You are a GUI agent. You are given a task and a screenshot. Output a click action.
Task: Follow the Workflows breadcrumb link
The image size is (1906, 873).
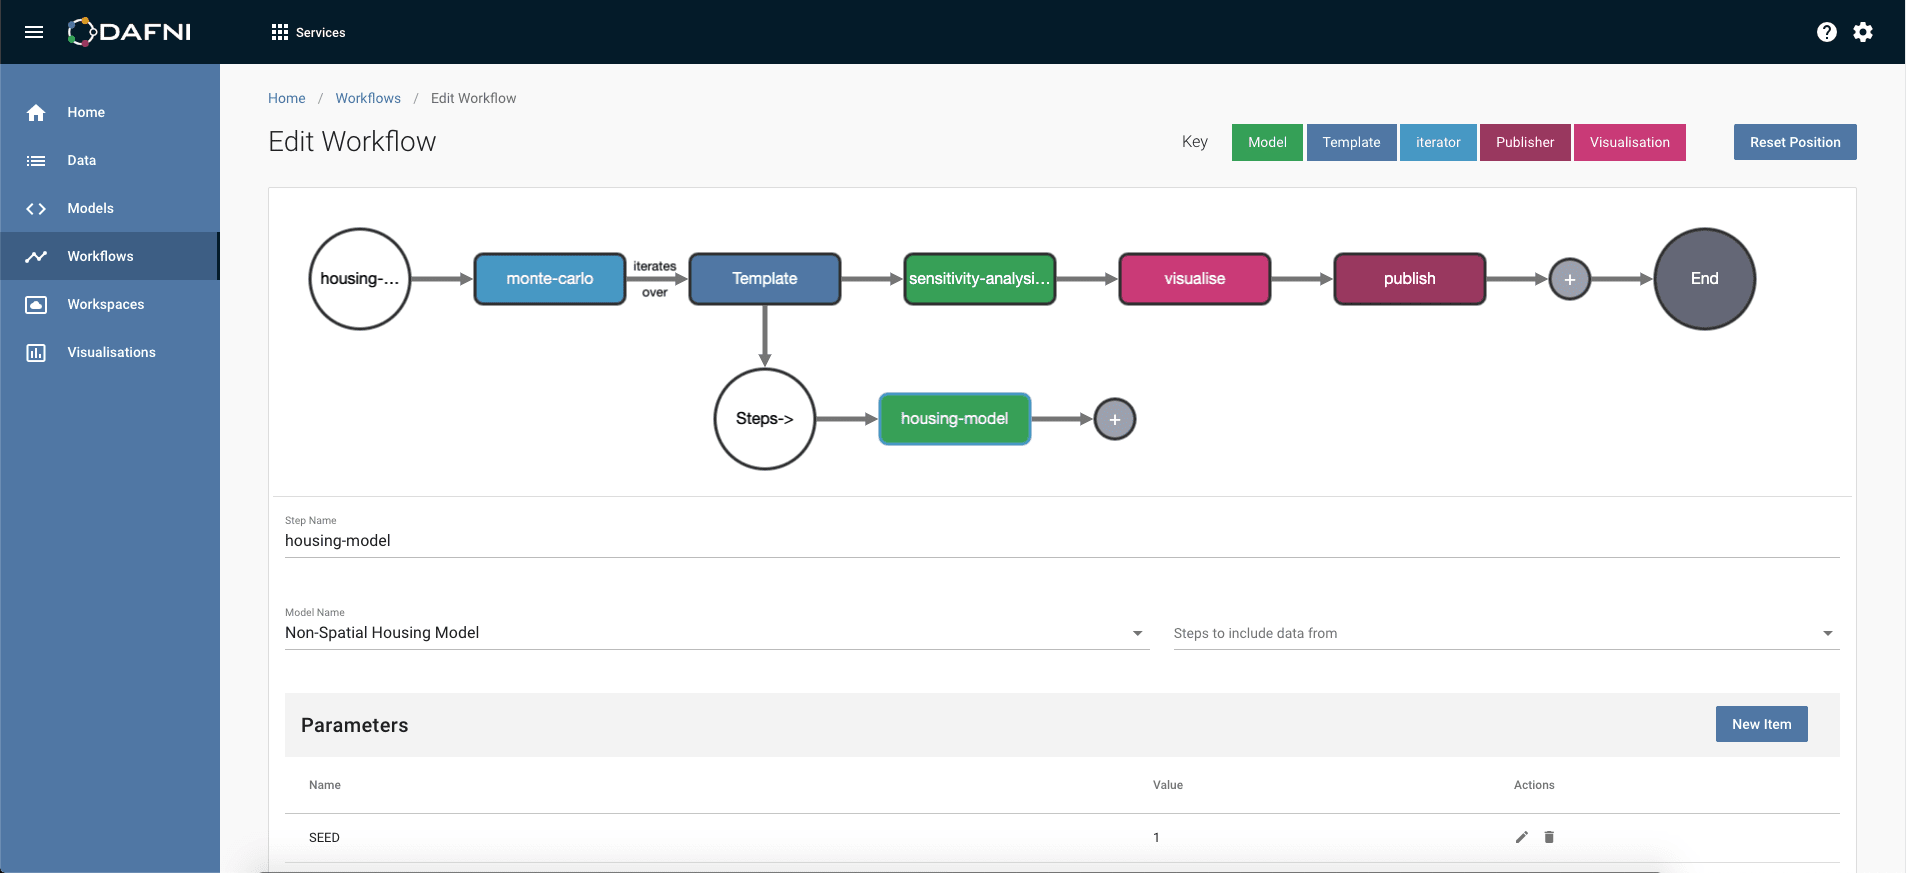368,98
